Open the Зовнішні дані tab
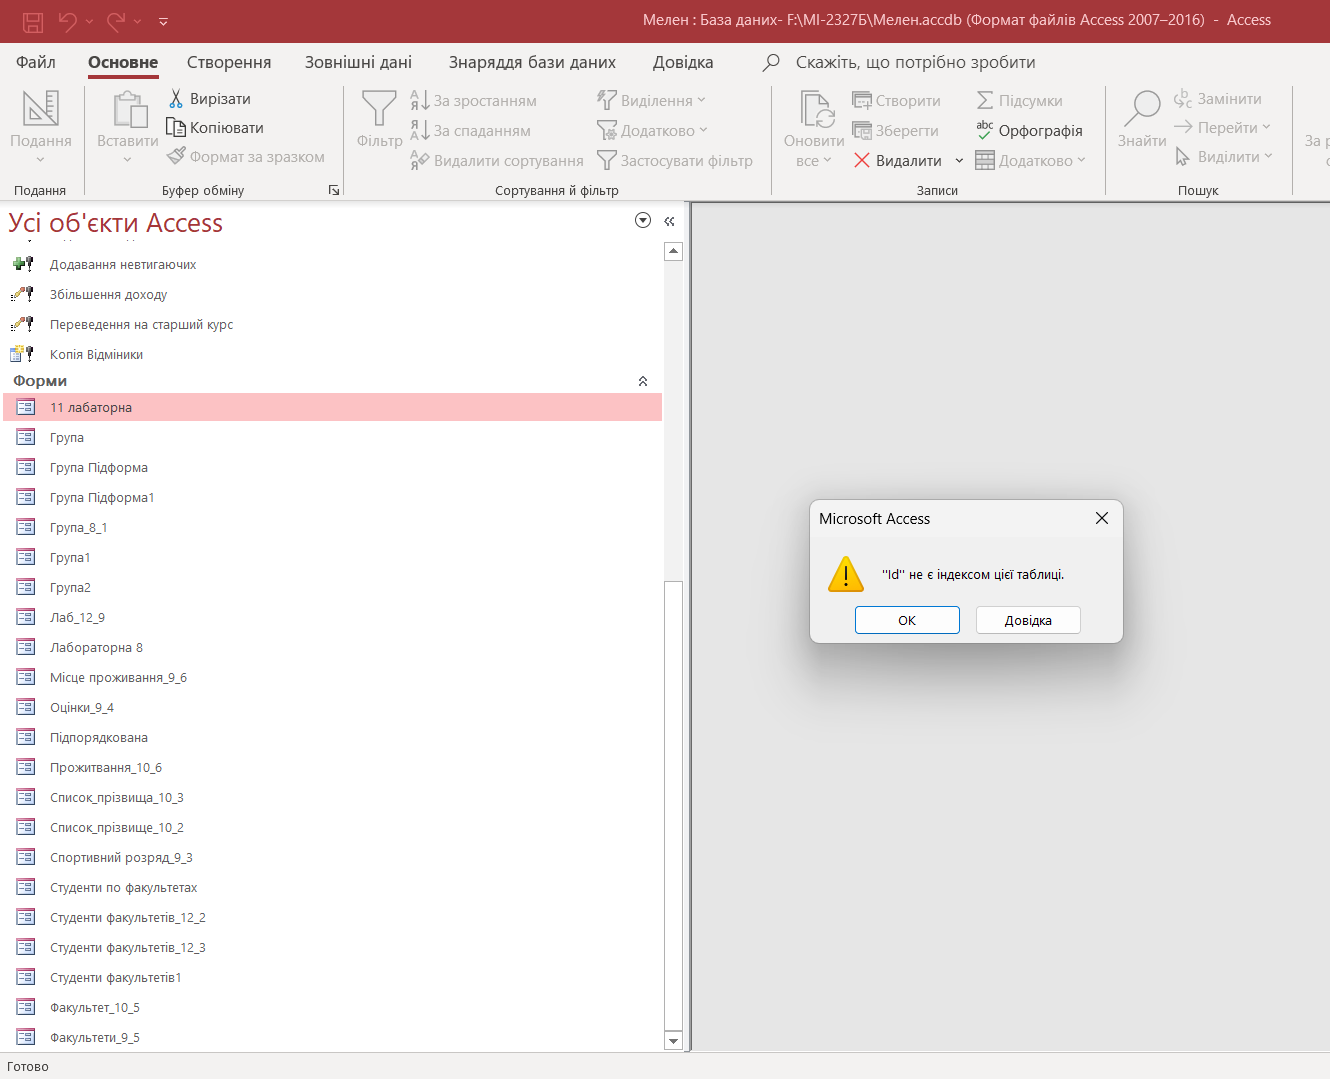This screenshot has height=1079, width=1330. [358, 62]
